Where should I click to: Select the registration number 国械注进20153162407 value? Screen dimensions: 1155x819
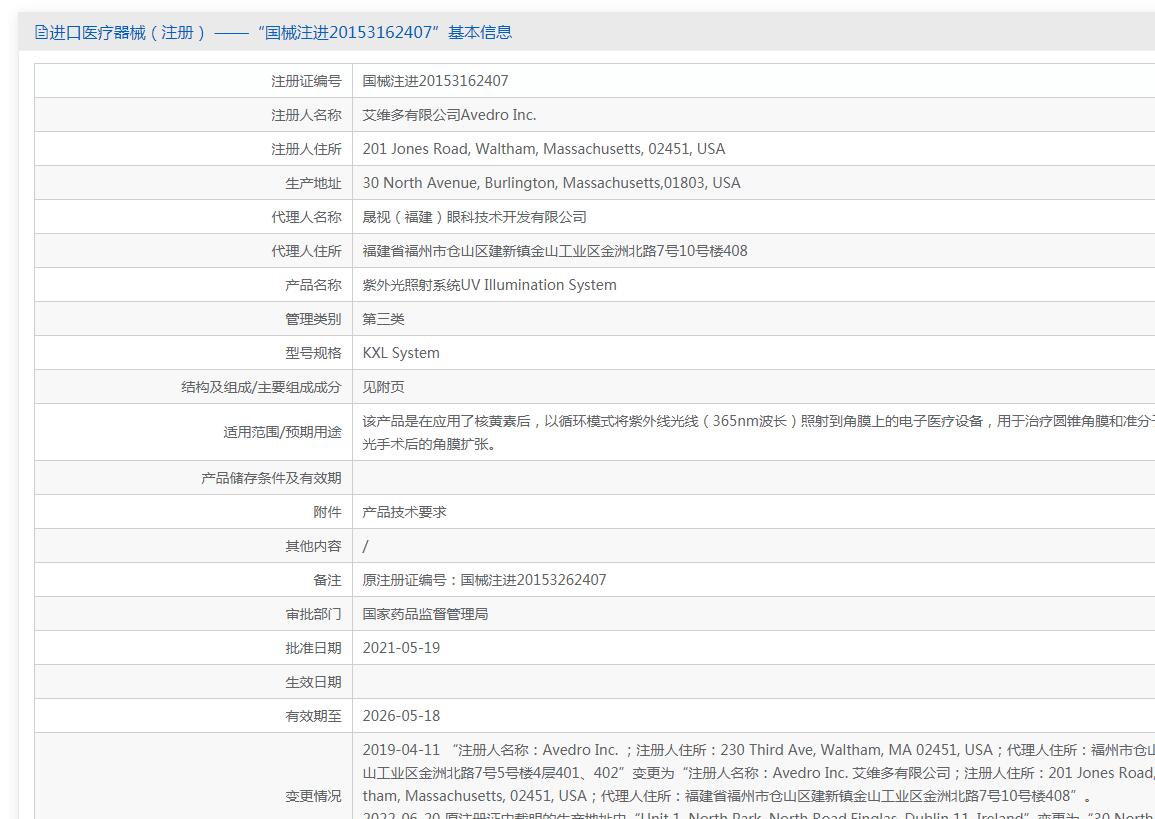(x=435, y=81)
